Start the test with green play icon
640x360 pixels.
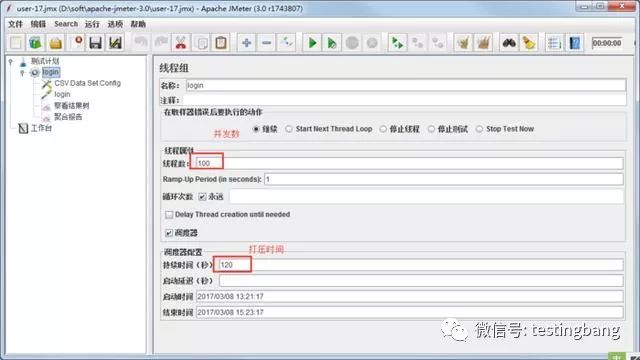coord(312,43)
